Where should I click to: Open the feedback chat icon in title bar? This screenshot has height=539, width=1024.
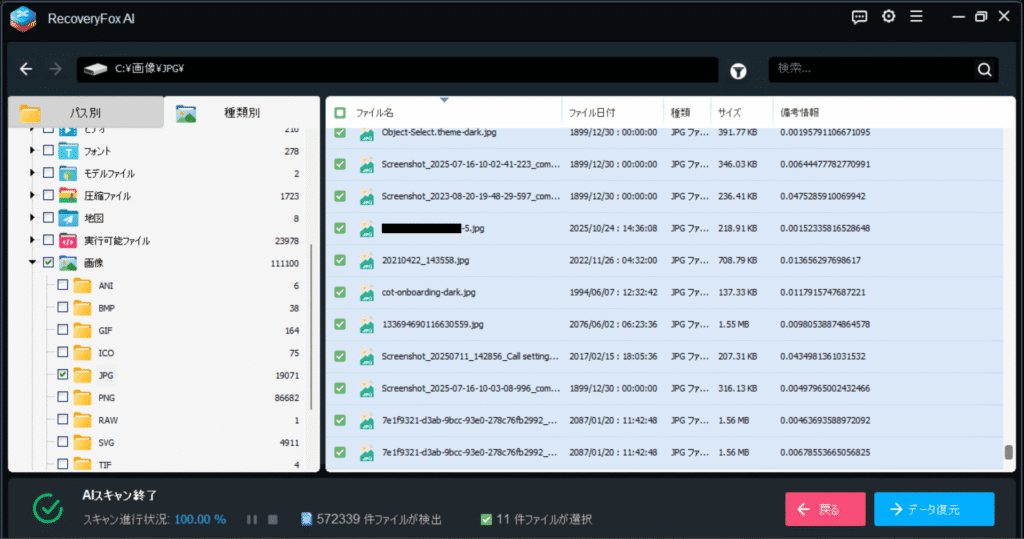point(859,17)
